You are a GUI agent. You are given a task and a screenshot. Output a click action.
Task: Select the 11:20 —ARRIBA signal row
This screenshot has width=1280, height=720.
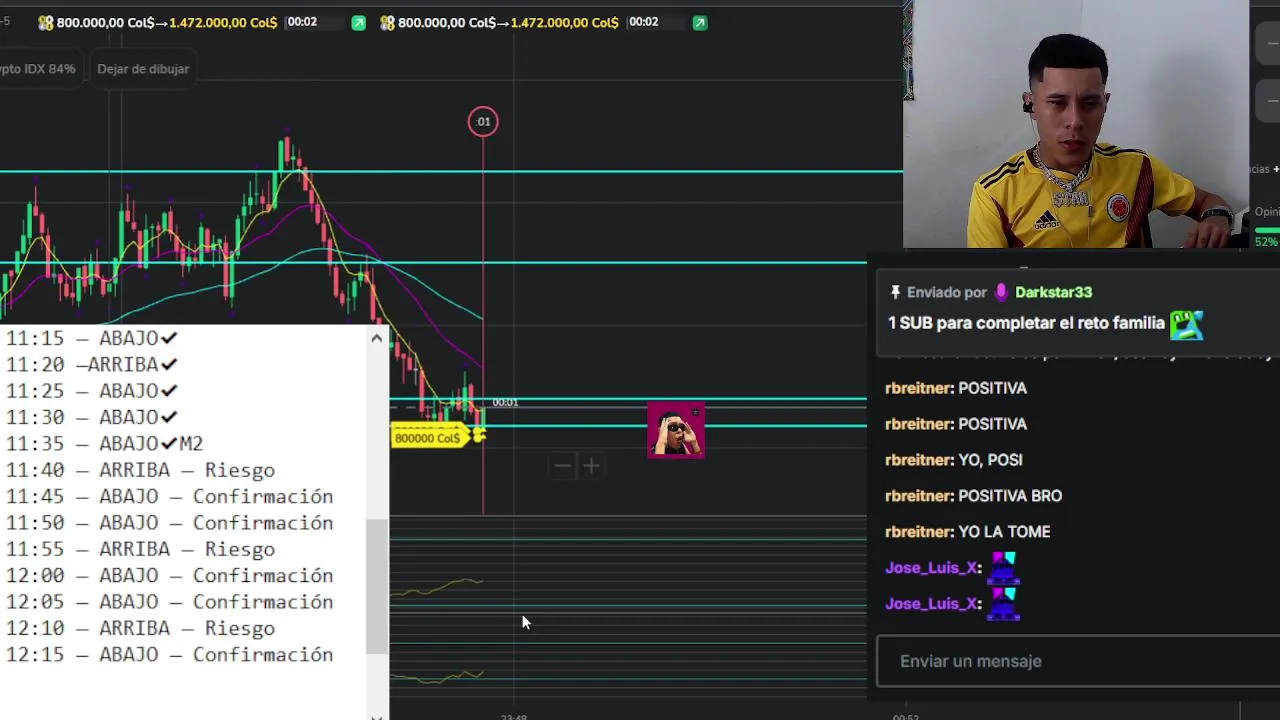pos(92,364)
